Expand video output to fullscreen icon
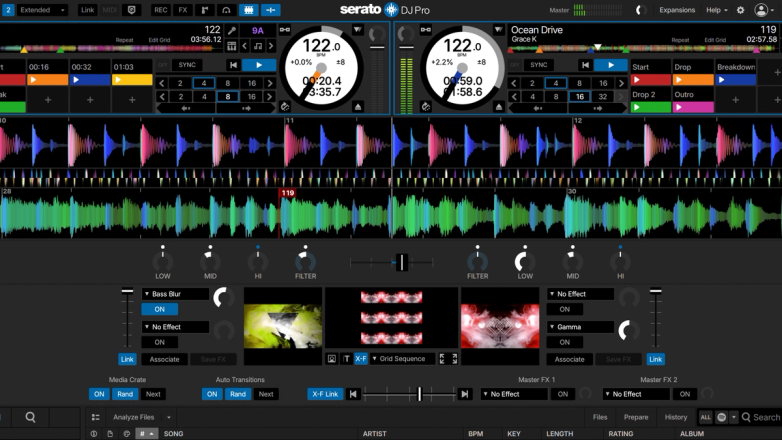This screenshot has height=440, width=782. pyautogui.click(x=448, y=359)
